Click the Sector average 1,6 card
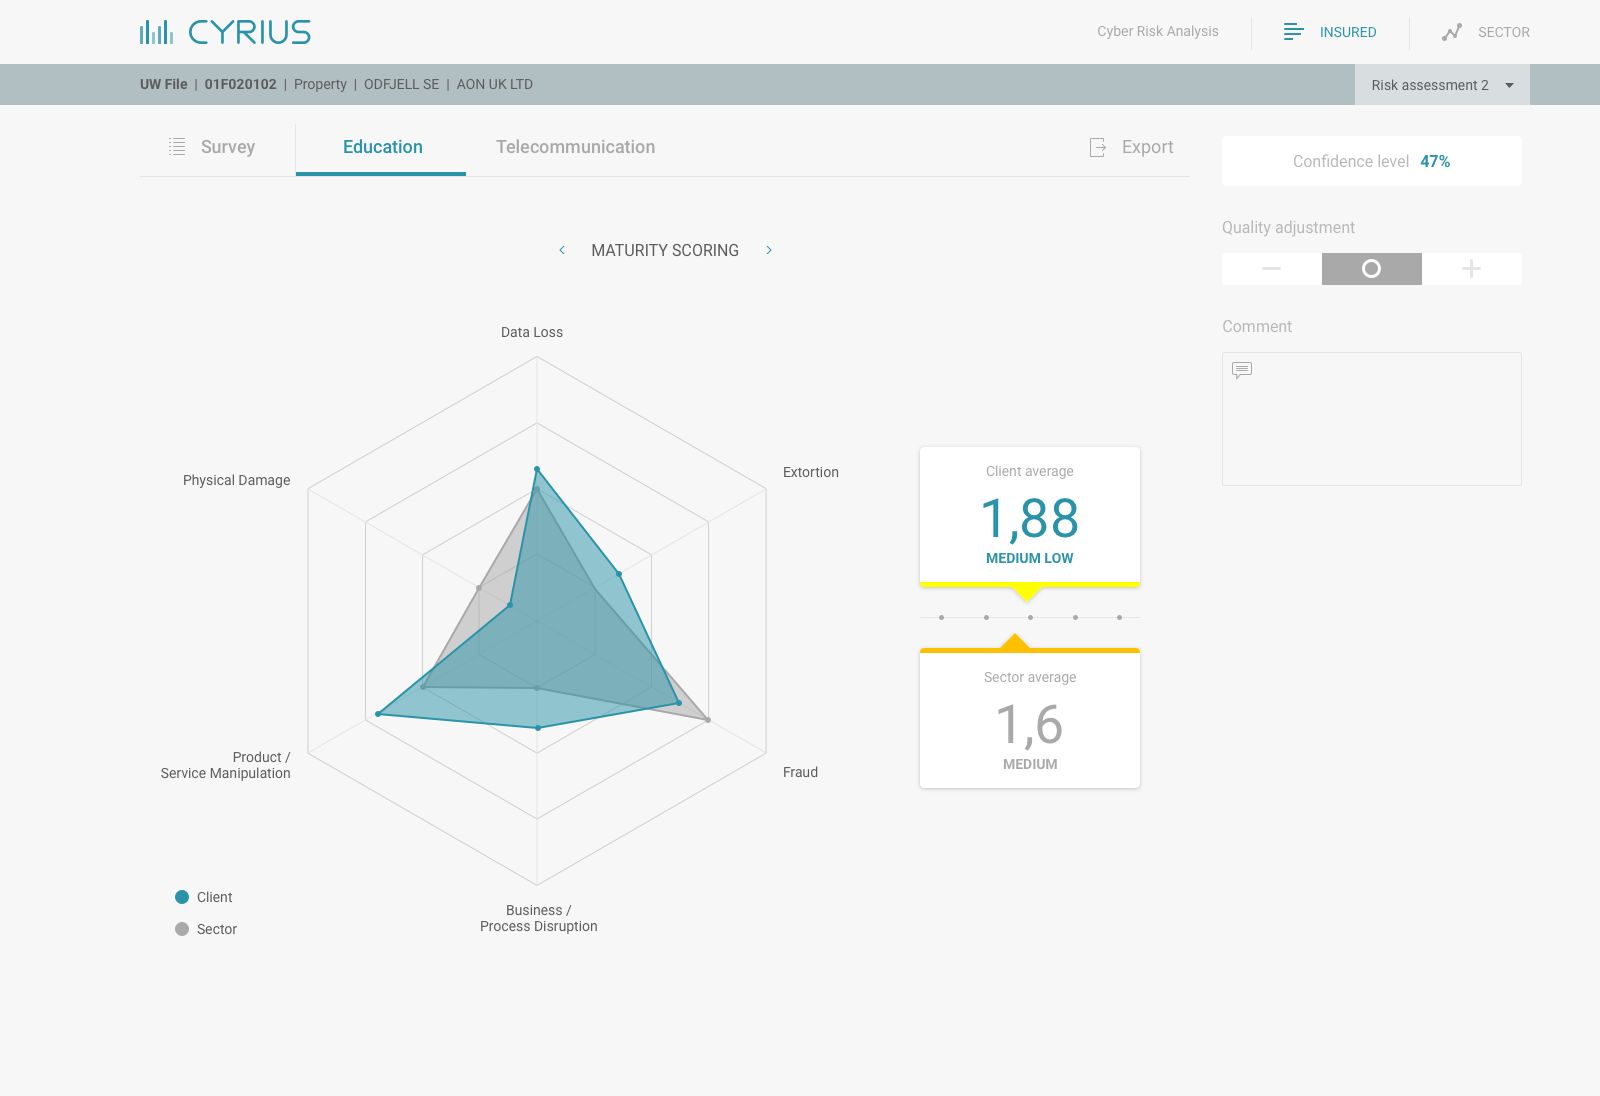Image resolution: width=1600 pixels, height=1096 pixels. pyautogui.click(x=1030, y=720)
